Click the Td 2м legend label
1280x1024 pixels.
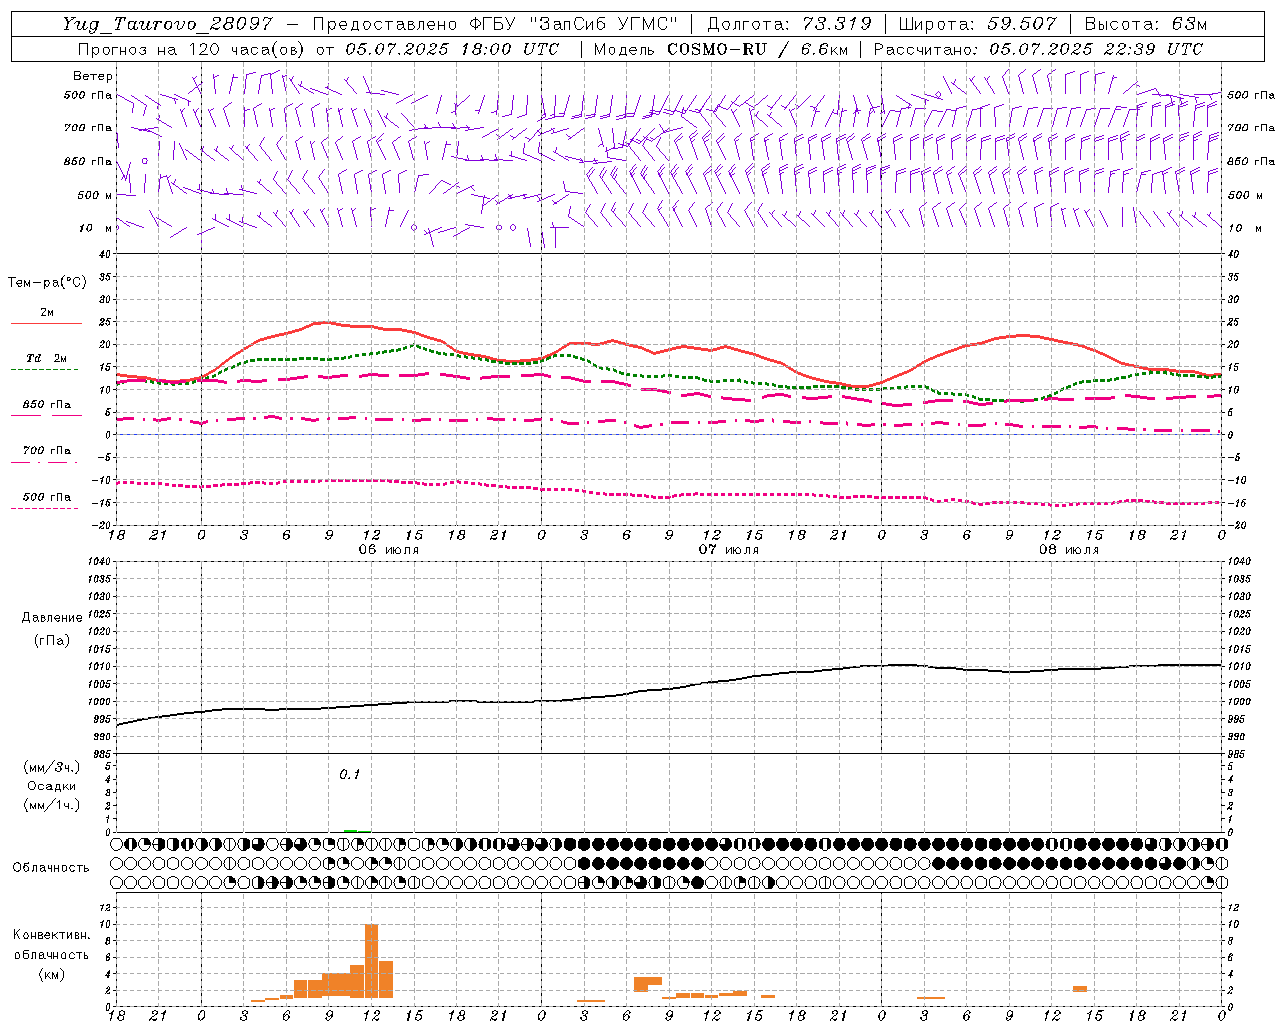(x=47, y=358)
